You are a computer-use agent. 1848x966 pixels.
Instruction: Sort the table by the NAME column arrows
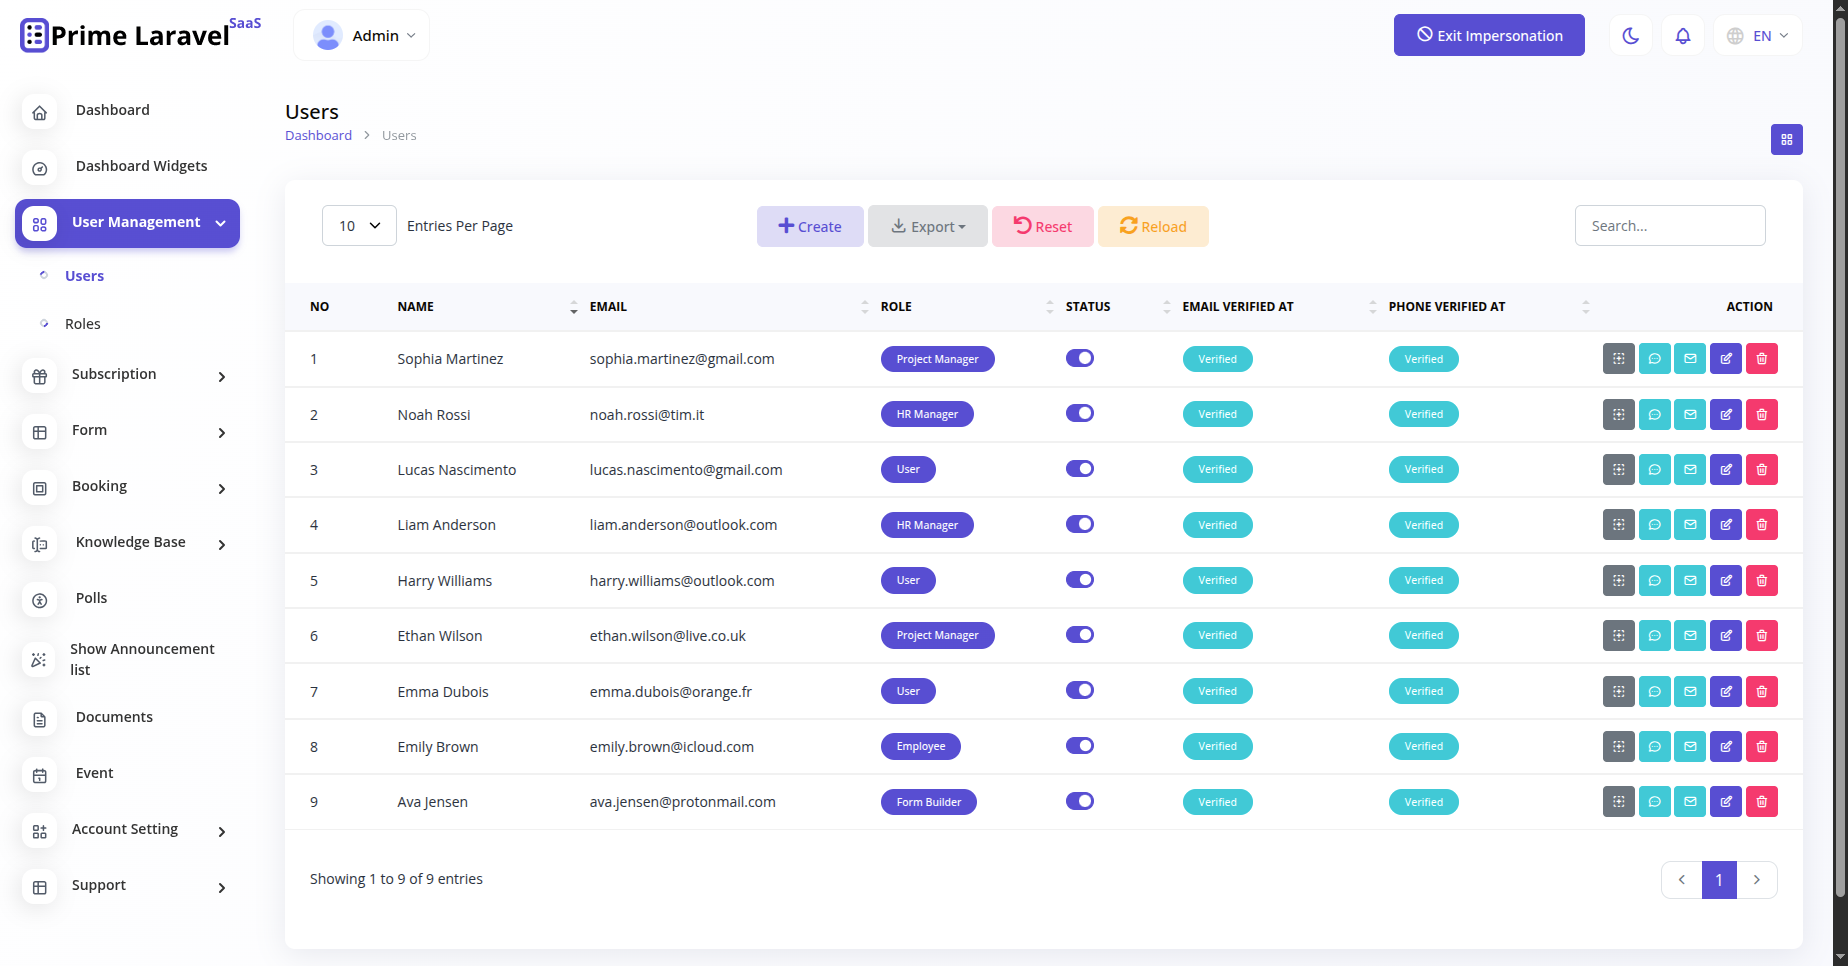(574, 307)
